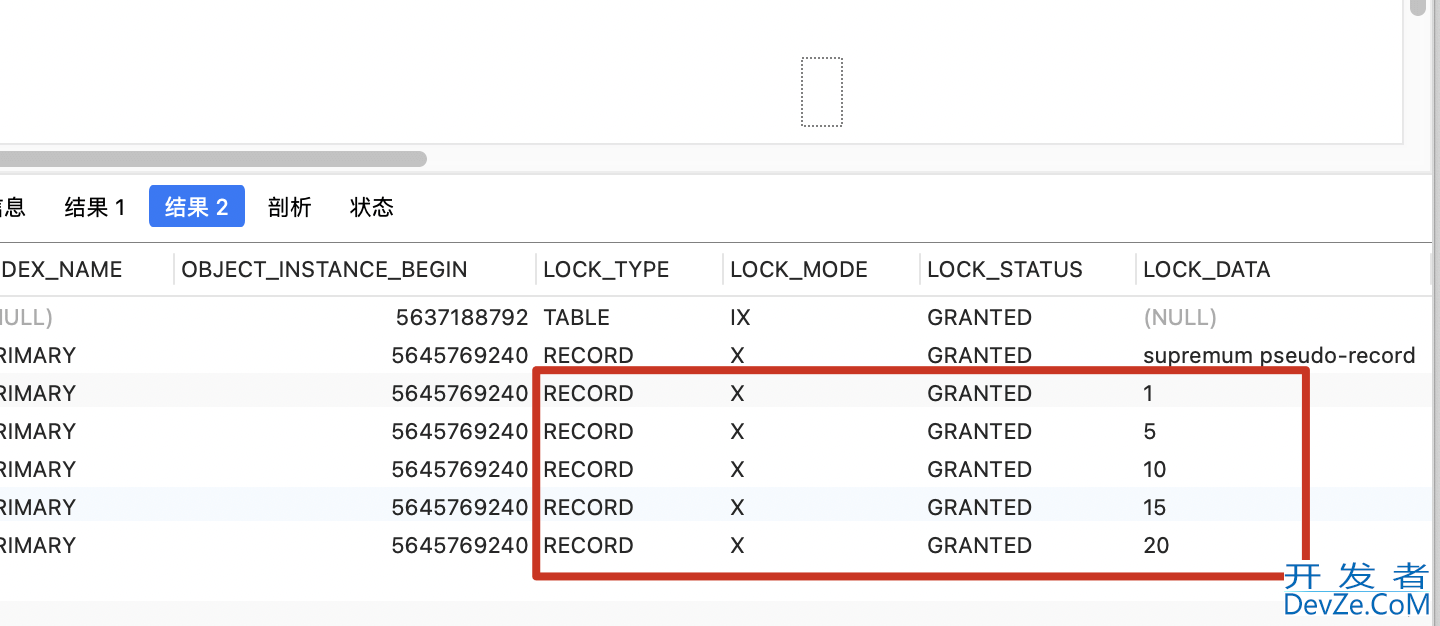The height and width of the screenshot is (626, 1440).
Task: Select instance 5645769240 in the row with data 5
Action: coord(460,432)
